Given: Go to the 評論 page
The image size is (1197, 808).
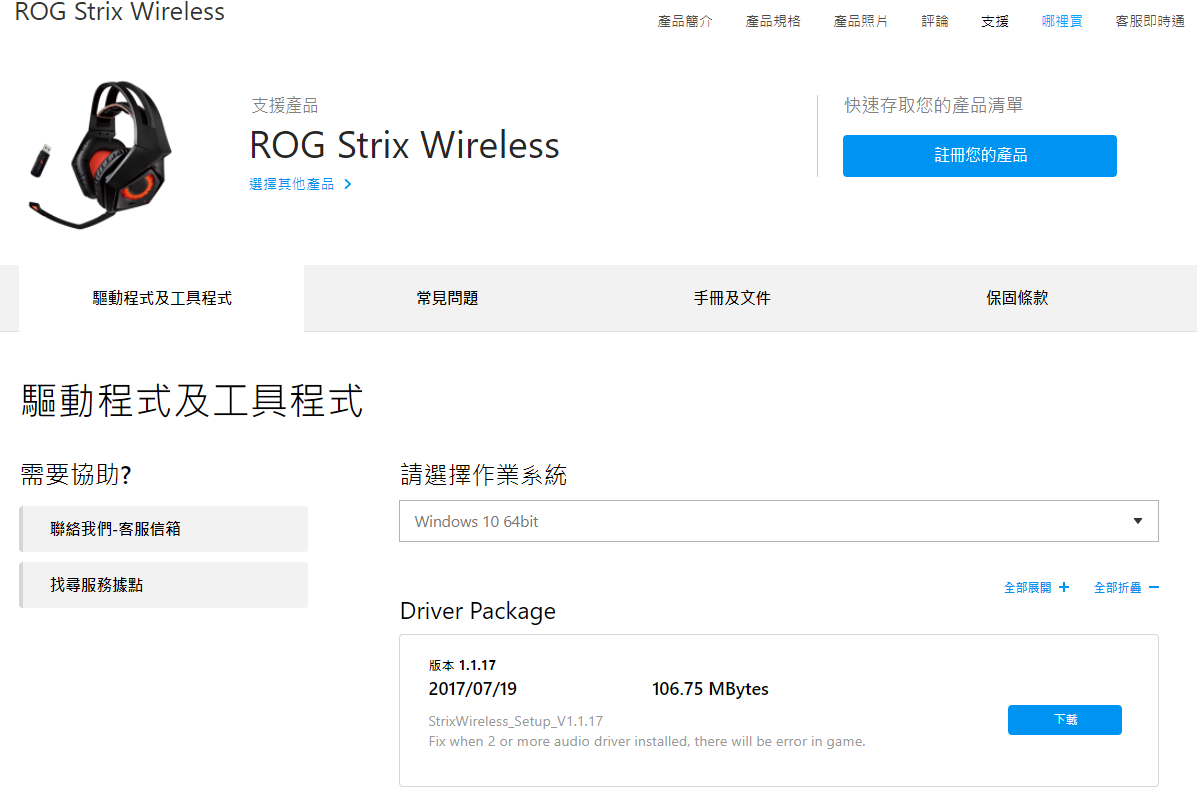Looking at the screenshot, I should [x=934, y=21].
